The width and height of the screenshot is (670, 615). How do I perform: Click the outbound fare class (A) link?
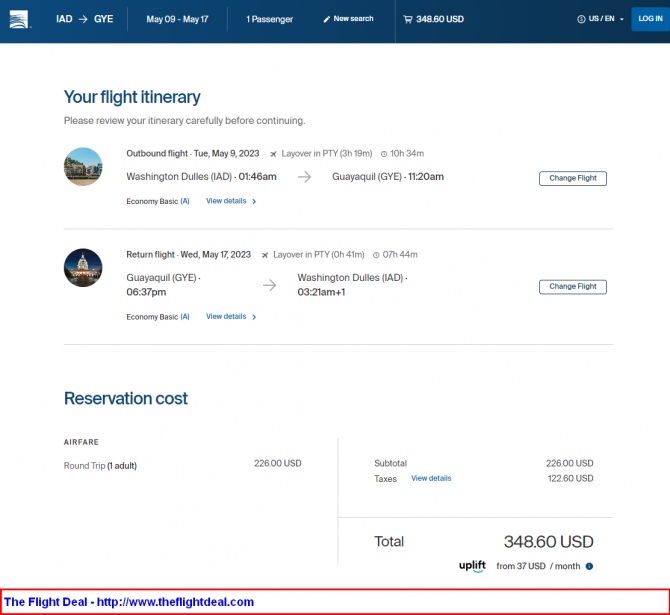(x=185, y=201)
